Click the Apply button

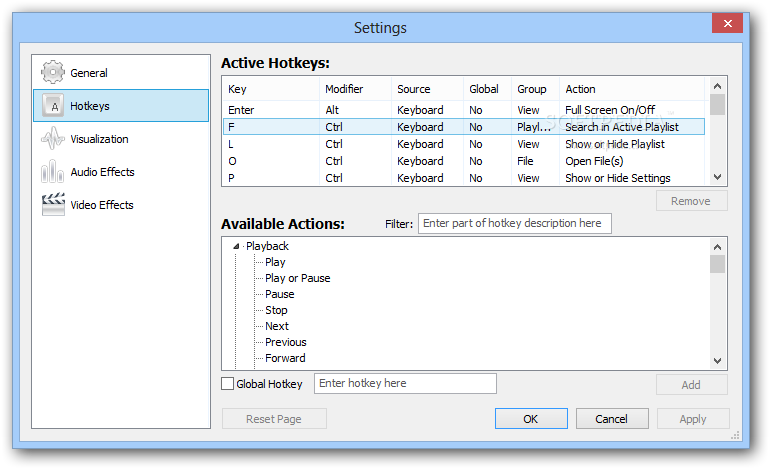693,419
